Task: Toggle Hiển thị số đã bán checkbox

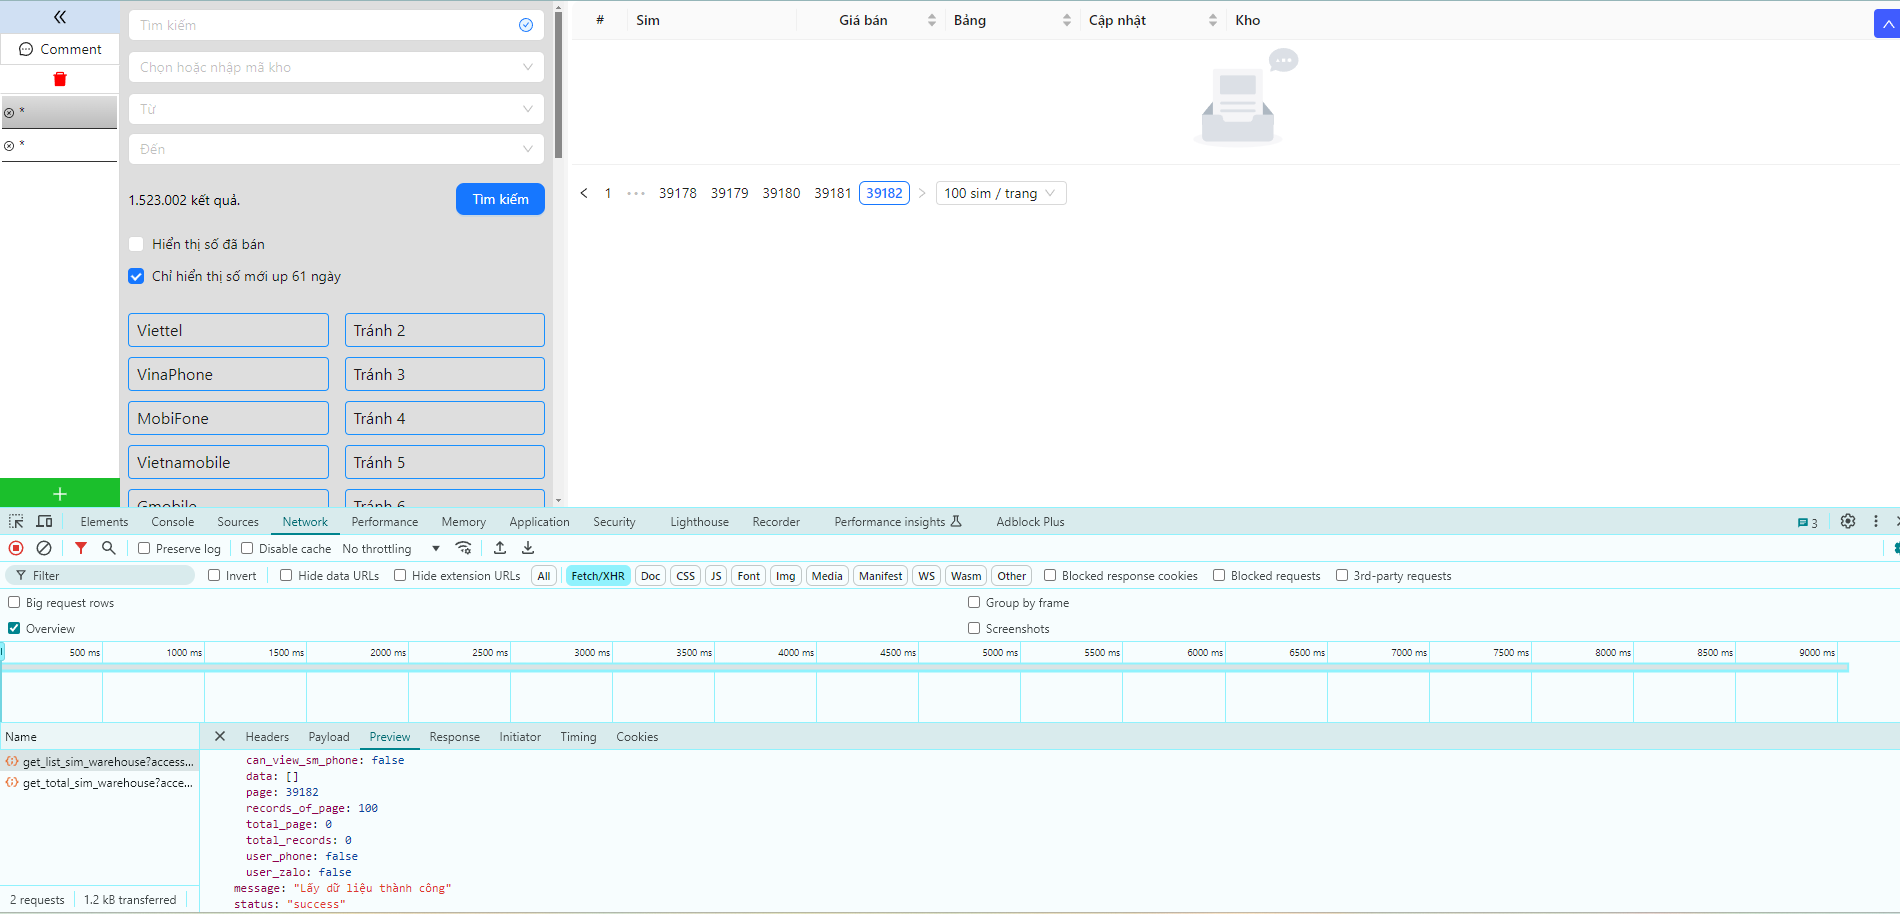Action: (136, 244)
